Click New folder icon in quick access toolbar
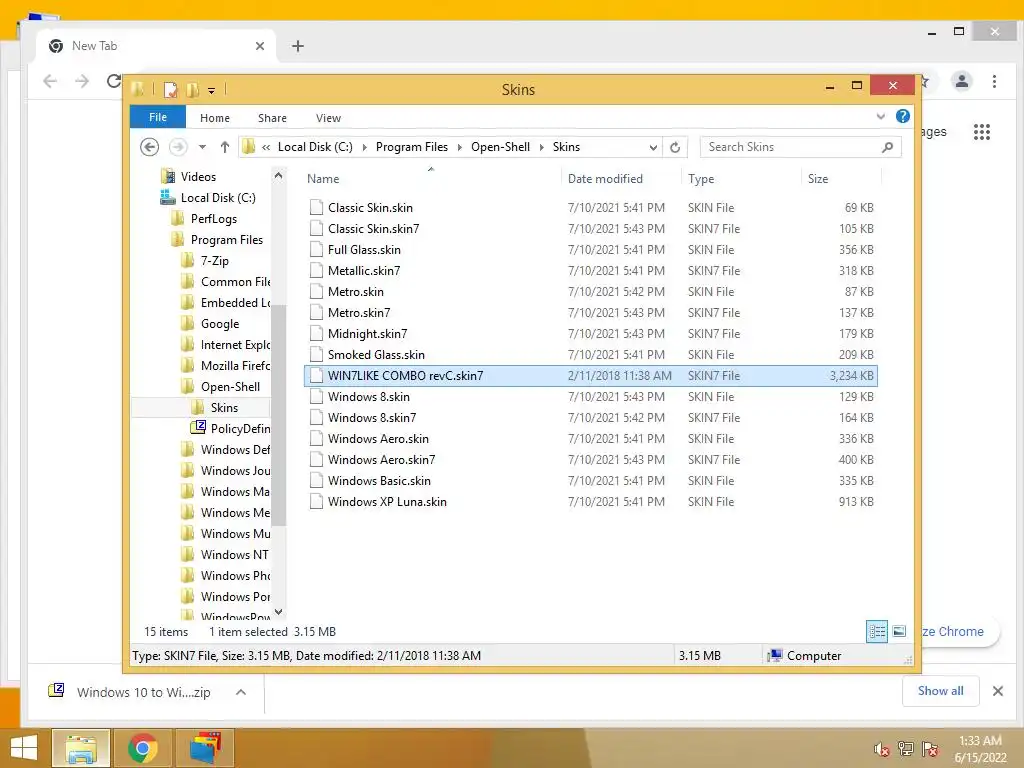 [193, 89]
